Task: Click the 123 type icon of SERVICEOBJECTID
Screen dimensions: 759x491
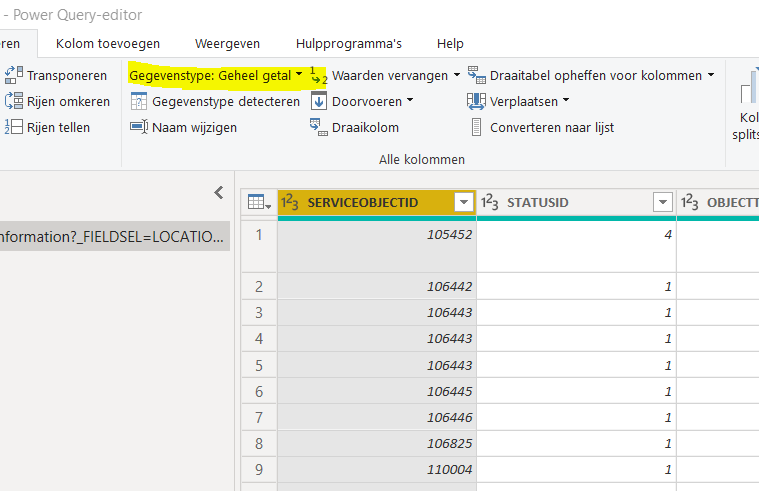Action: [x=289, y=202]
